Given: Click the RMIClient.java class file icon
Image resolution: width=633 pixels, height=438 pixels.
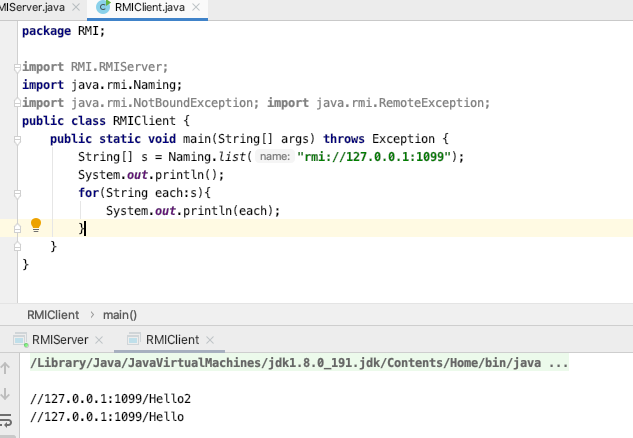Looking at the screenshot, I should pos(103,7).
